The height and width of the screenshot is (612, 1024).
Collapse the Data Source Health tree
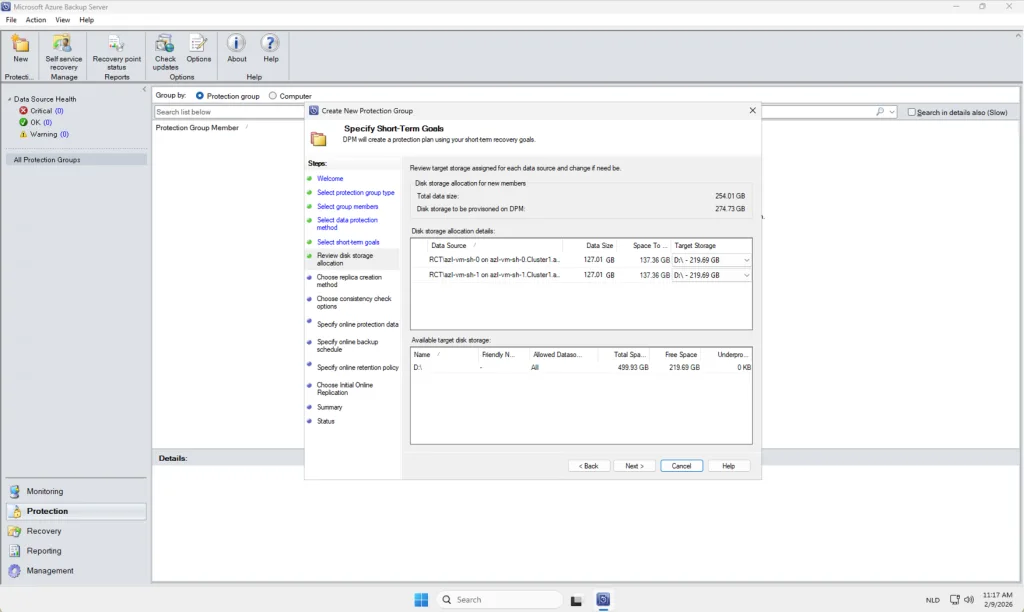(x=8, y=99)
